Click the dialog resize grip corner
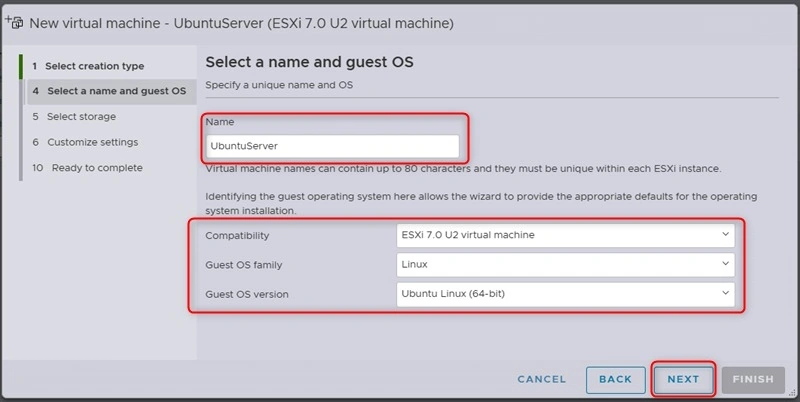The image size is (800, 402). click(792, 392)
